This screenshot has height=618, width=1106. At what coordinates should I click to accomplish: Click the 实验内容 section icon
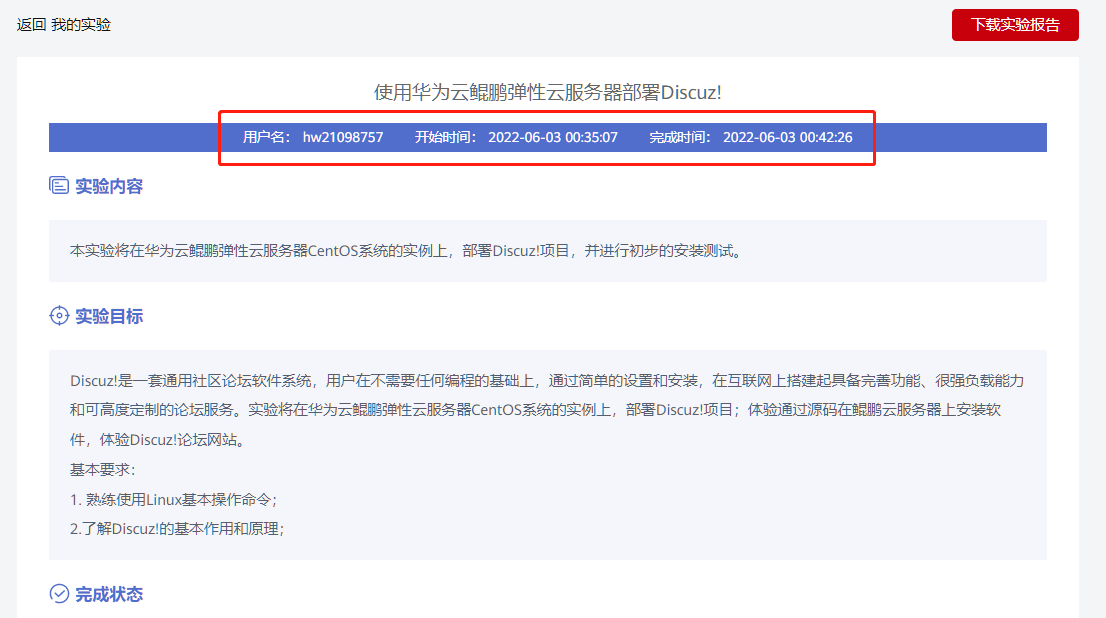59,186
